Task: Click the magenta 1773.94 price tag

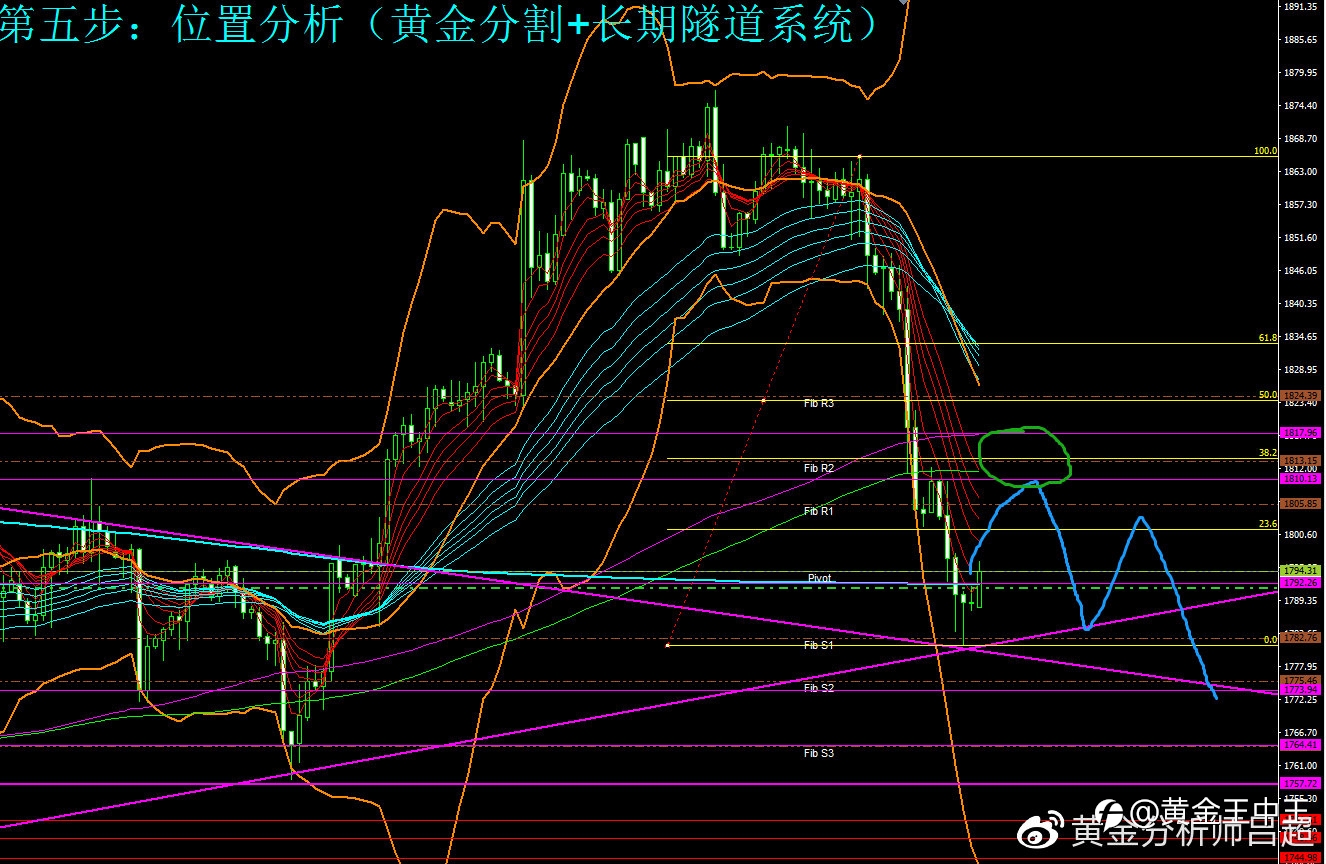Action: (1300, 690)
